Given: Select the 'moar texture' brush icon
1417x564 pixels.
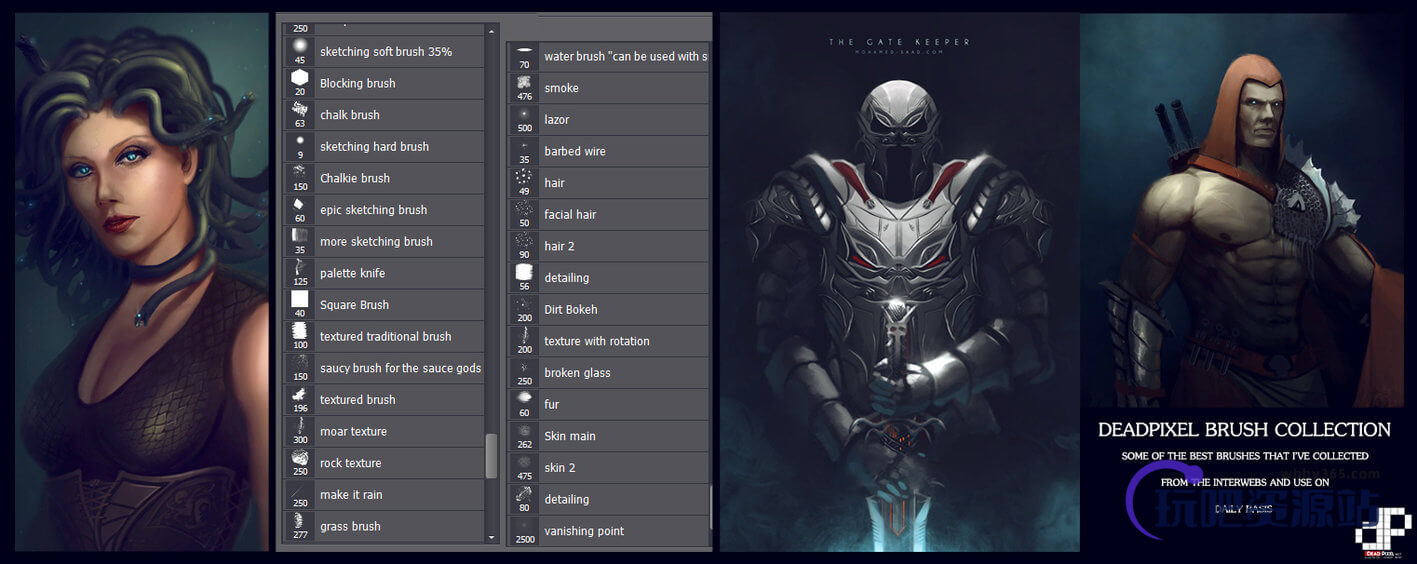Looking at the screenshot, I should [300, 426].
